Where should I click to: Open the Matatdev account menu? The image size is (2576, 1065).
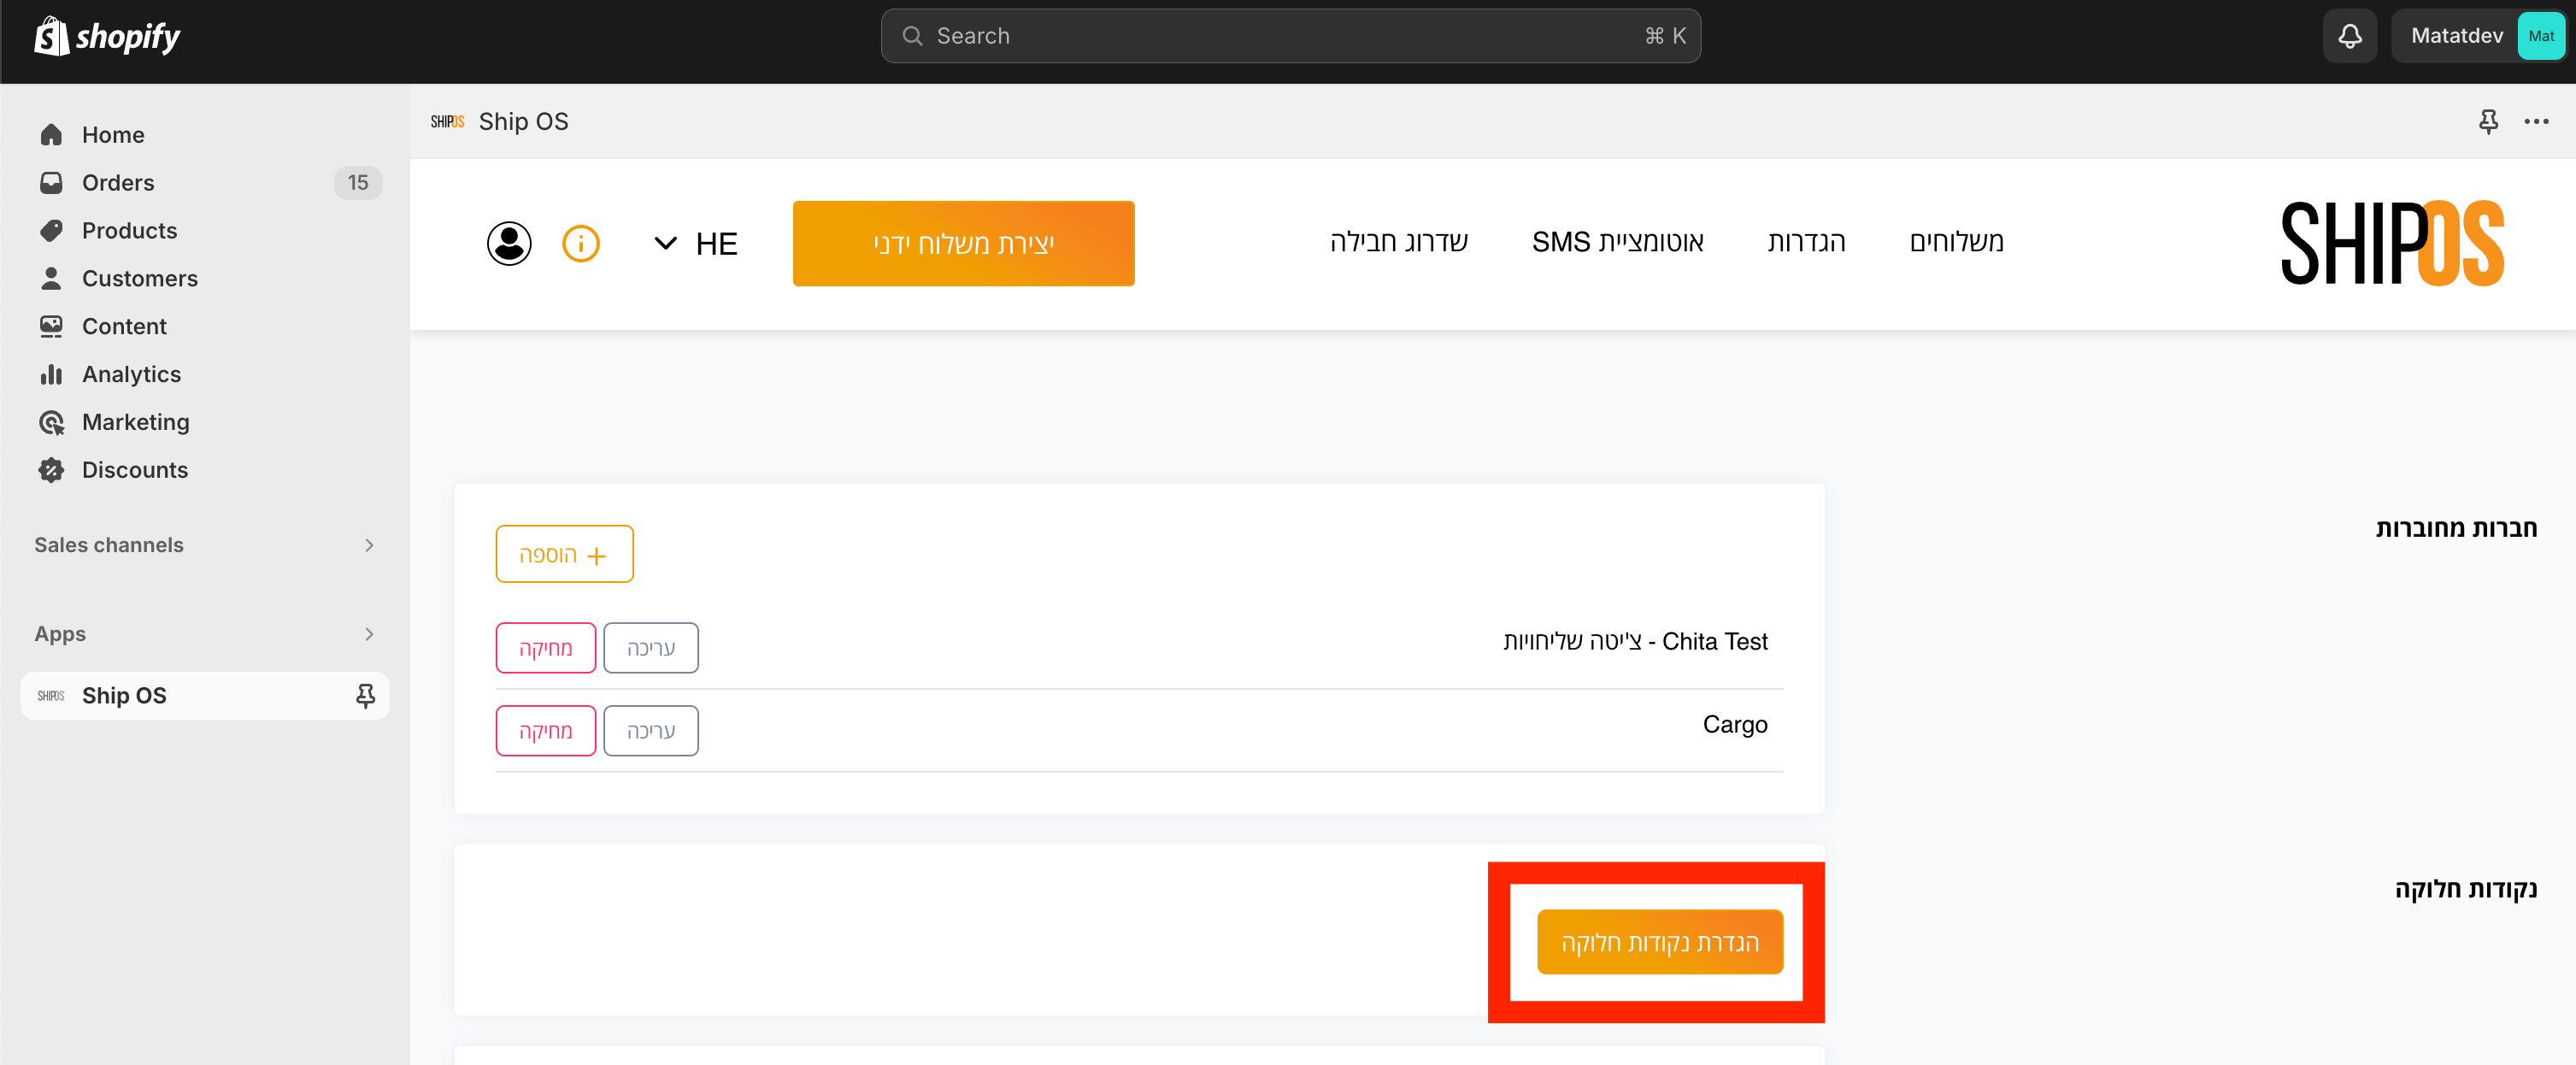tap(2478, 36)
